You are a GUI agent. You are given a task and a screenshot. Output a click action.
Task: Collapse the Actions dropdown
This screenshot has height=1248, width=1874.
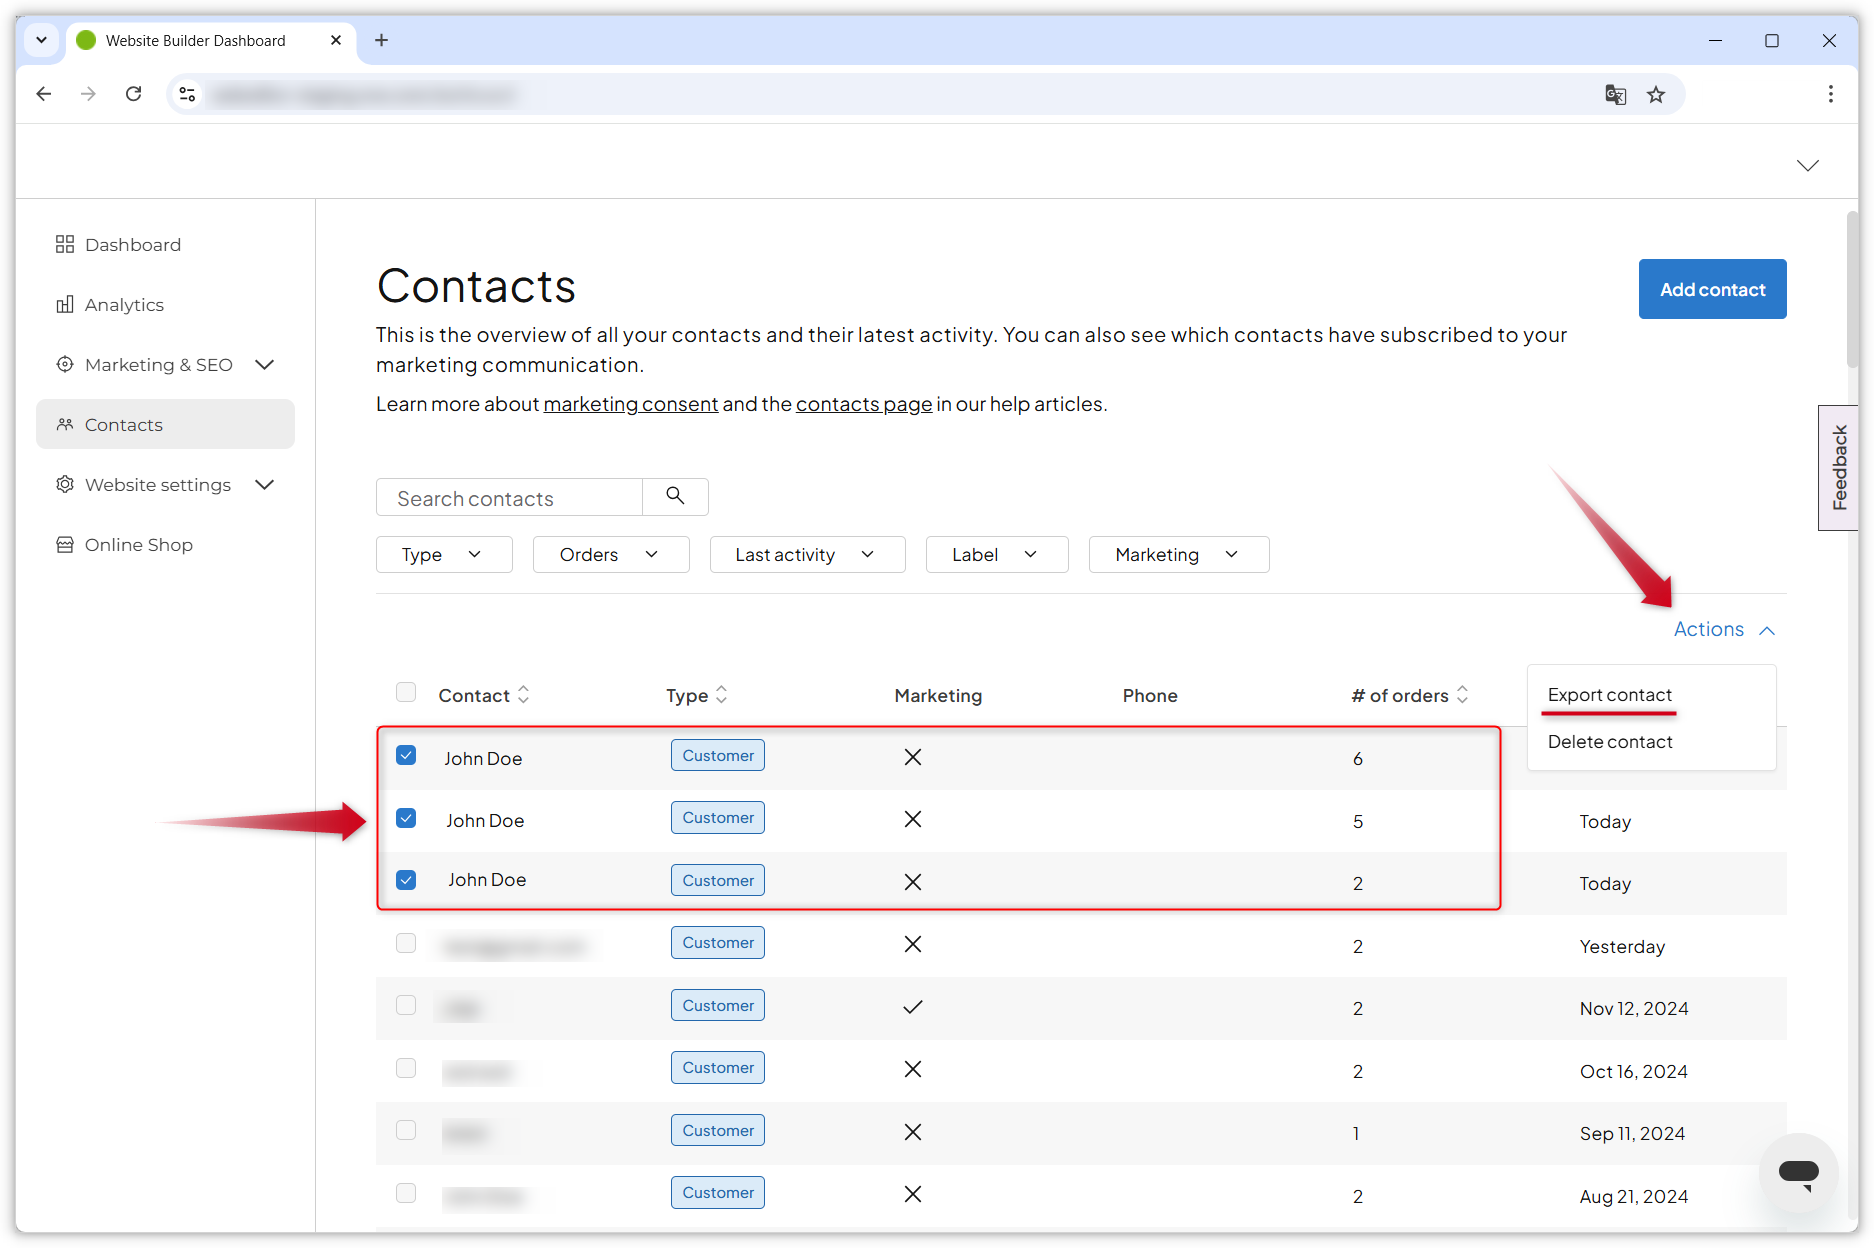[x=1724, y=629]
